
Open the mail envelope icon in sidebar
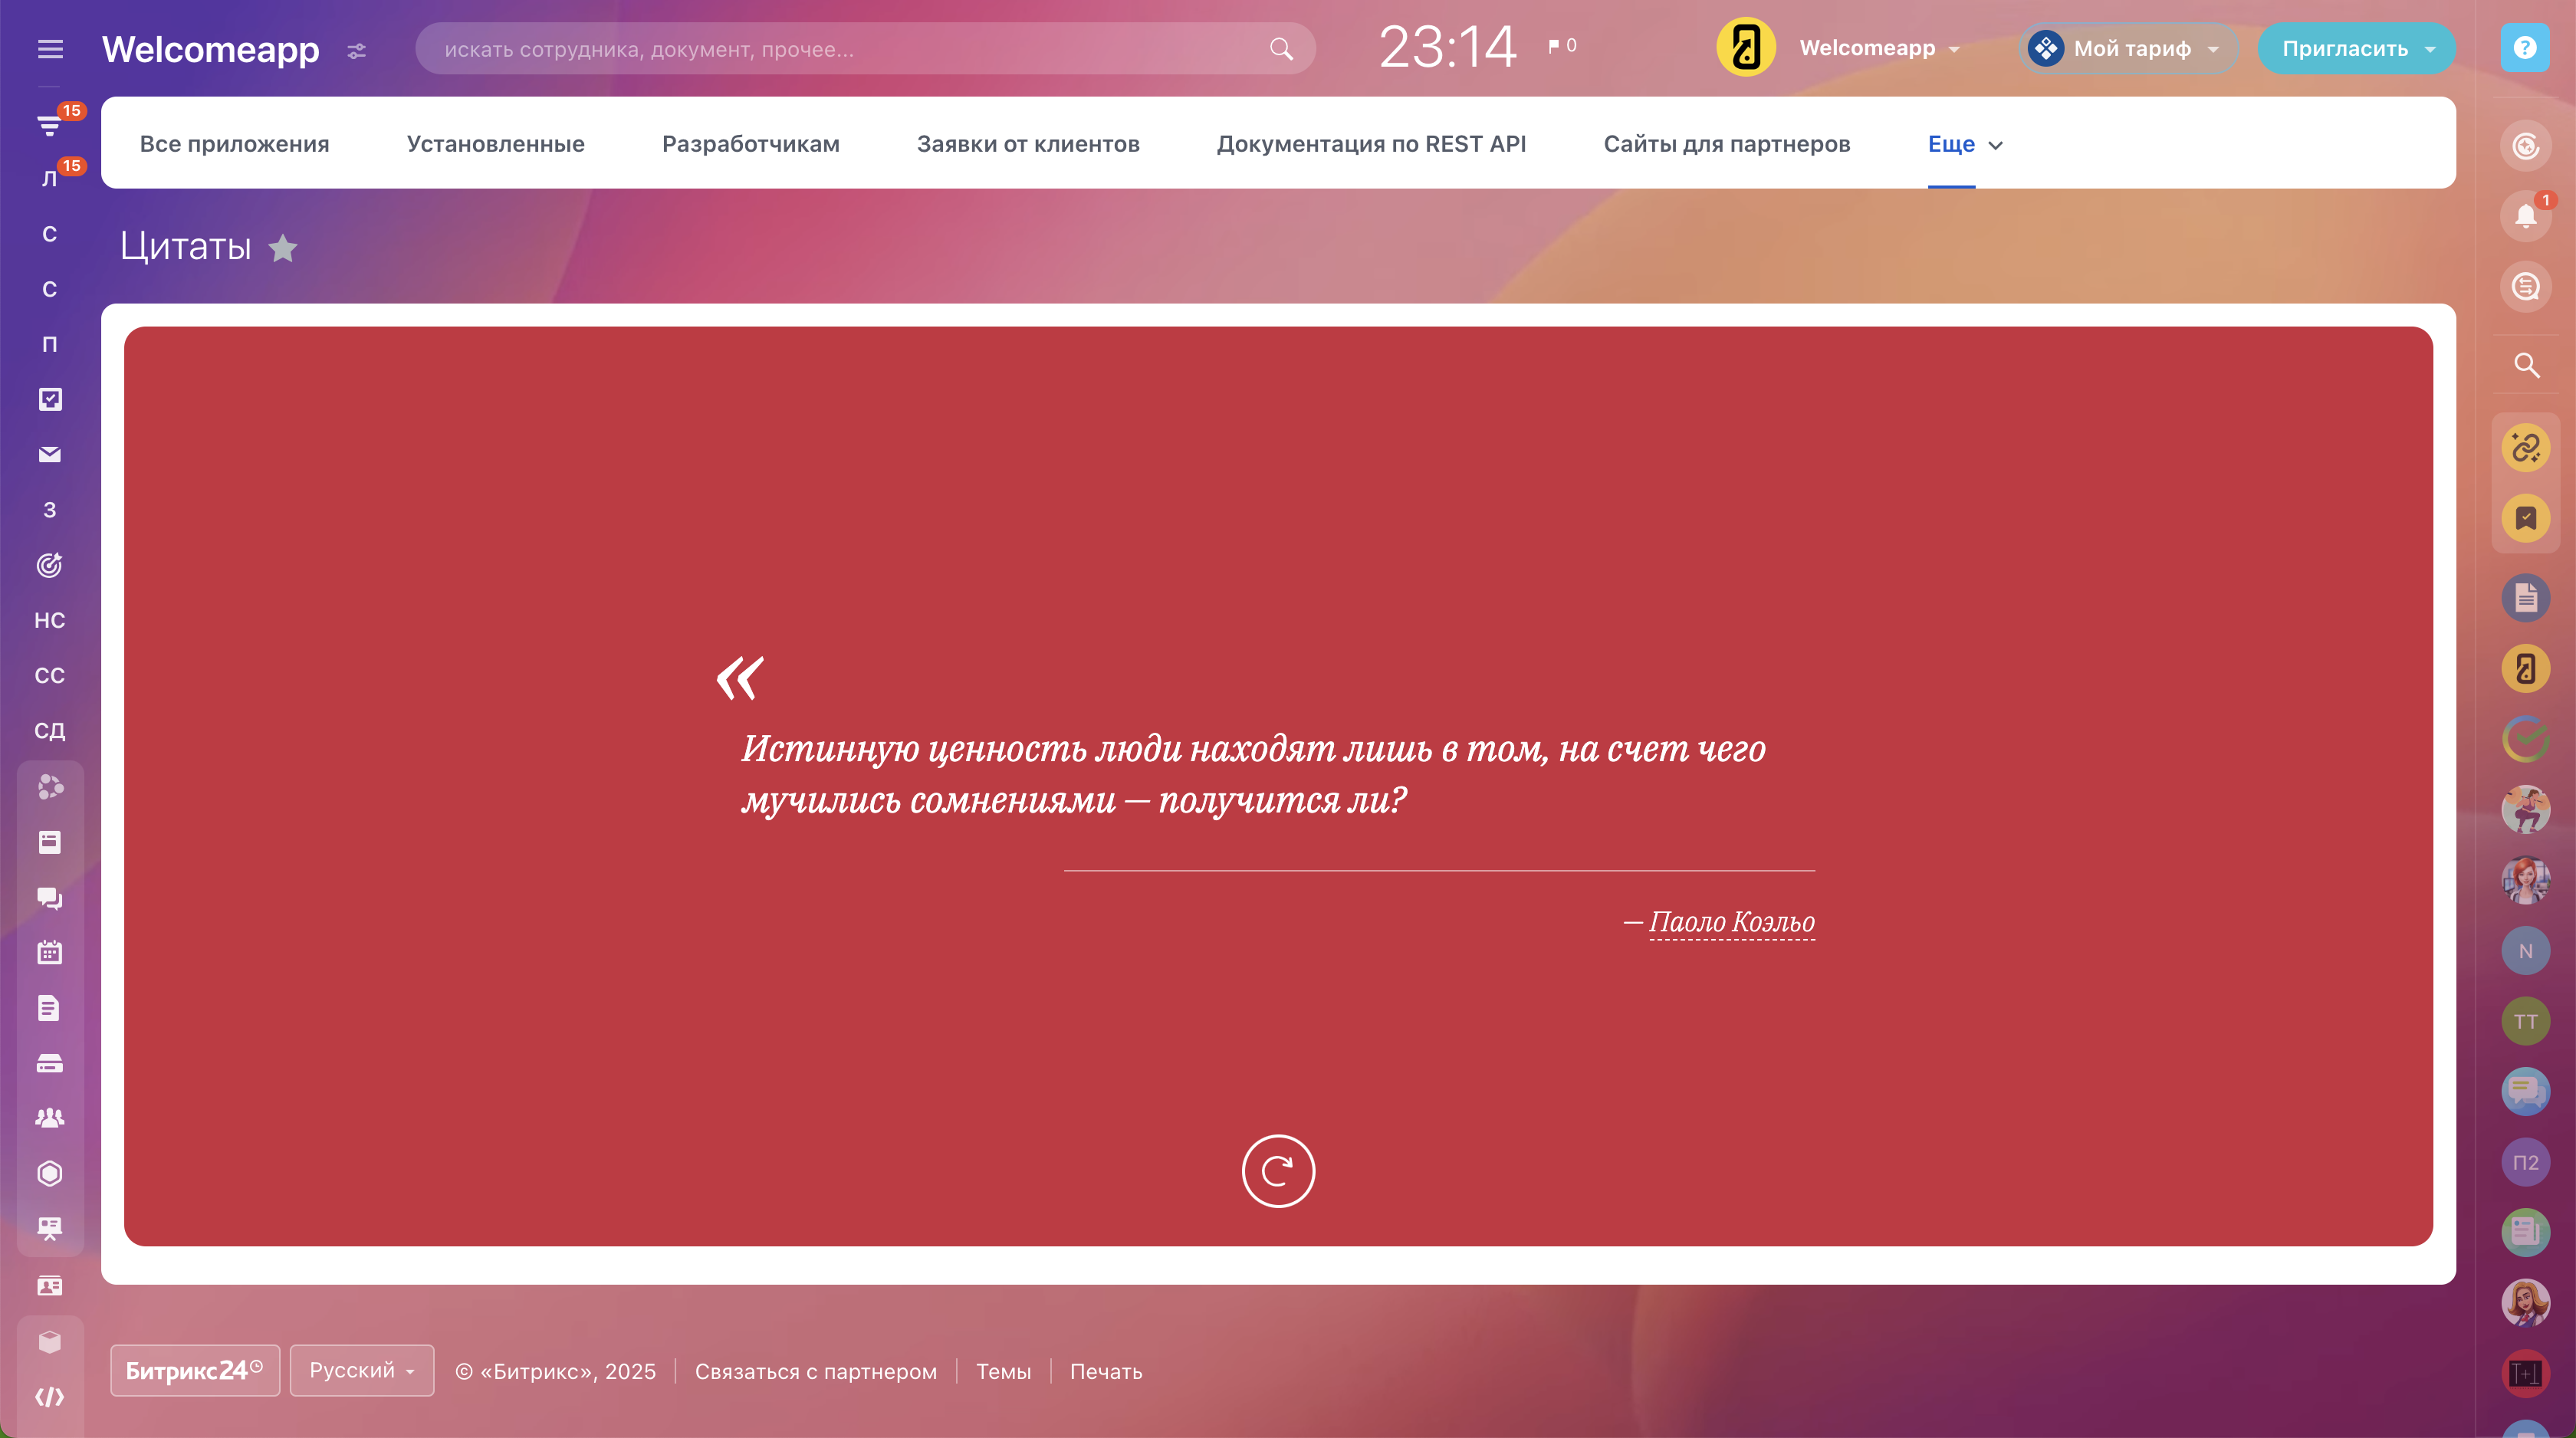pos(49,455)
